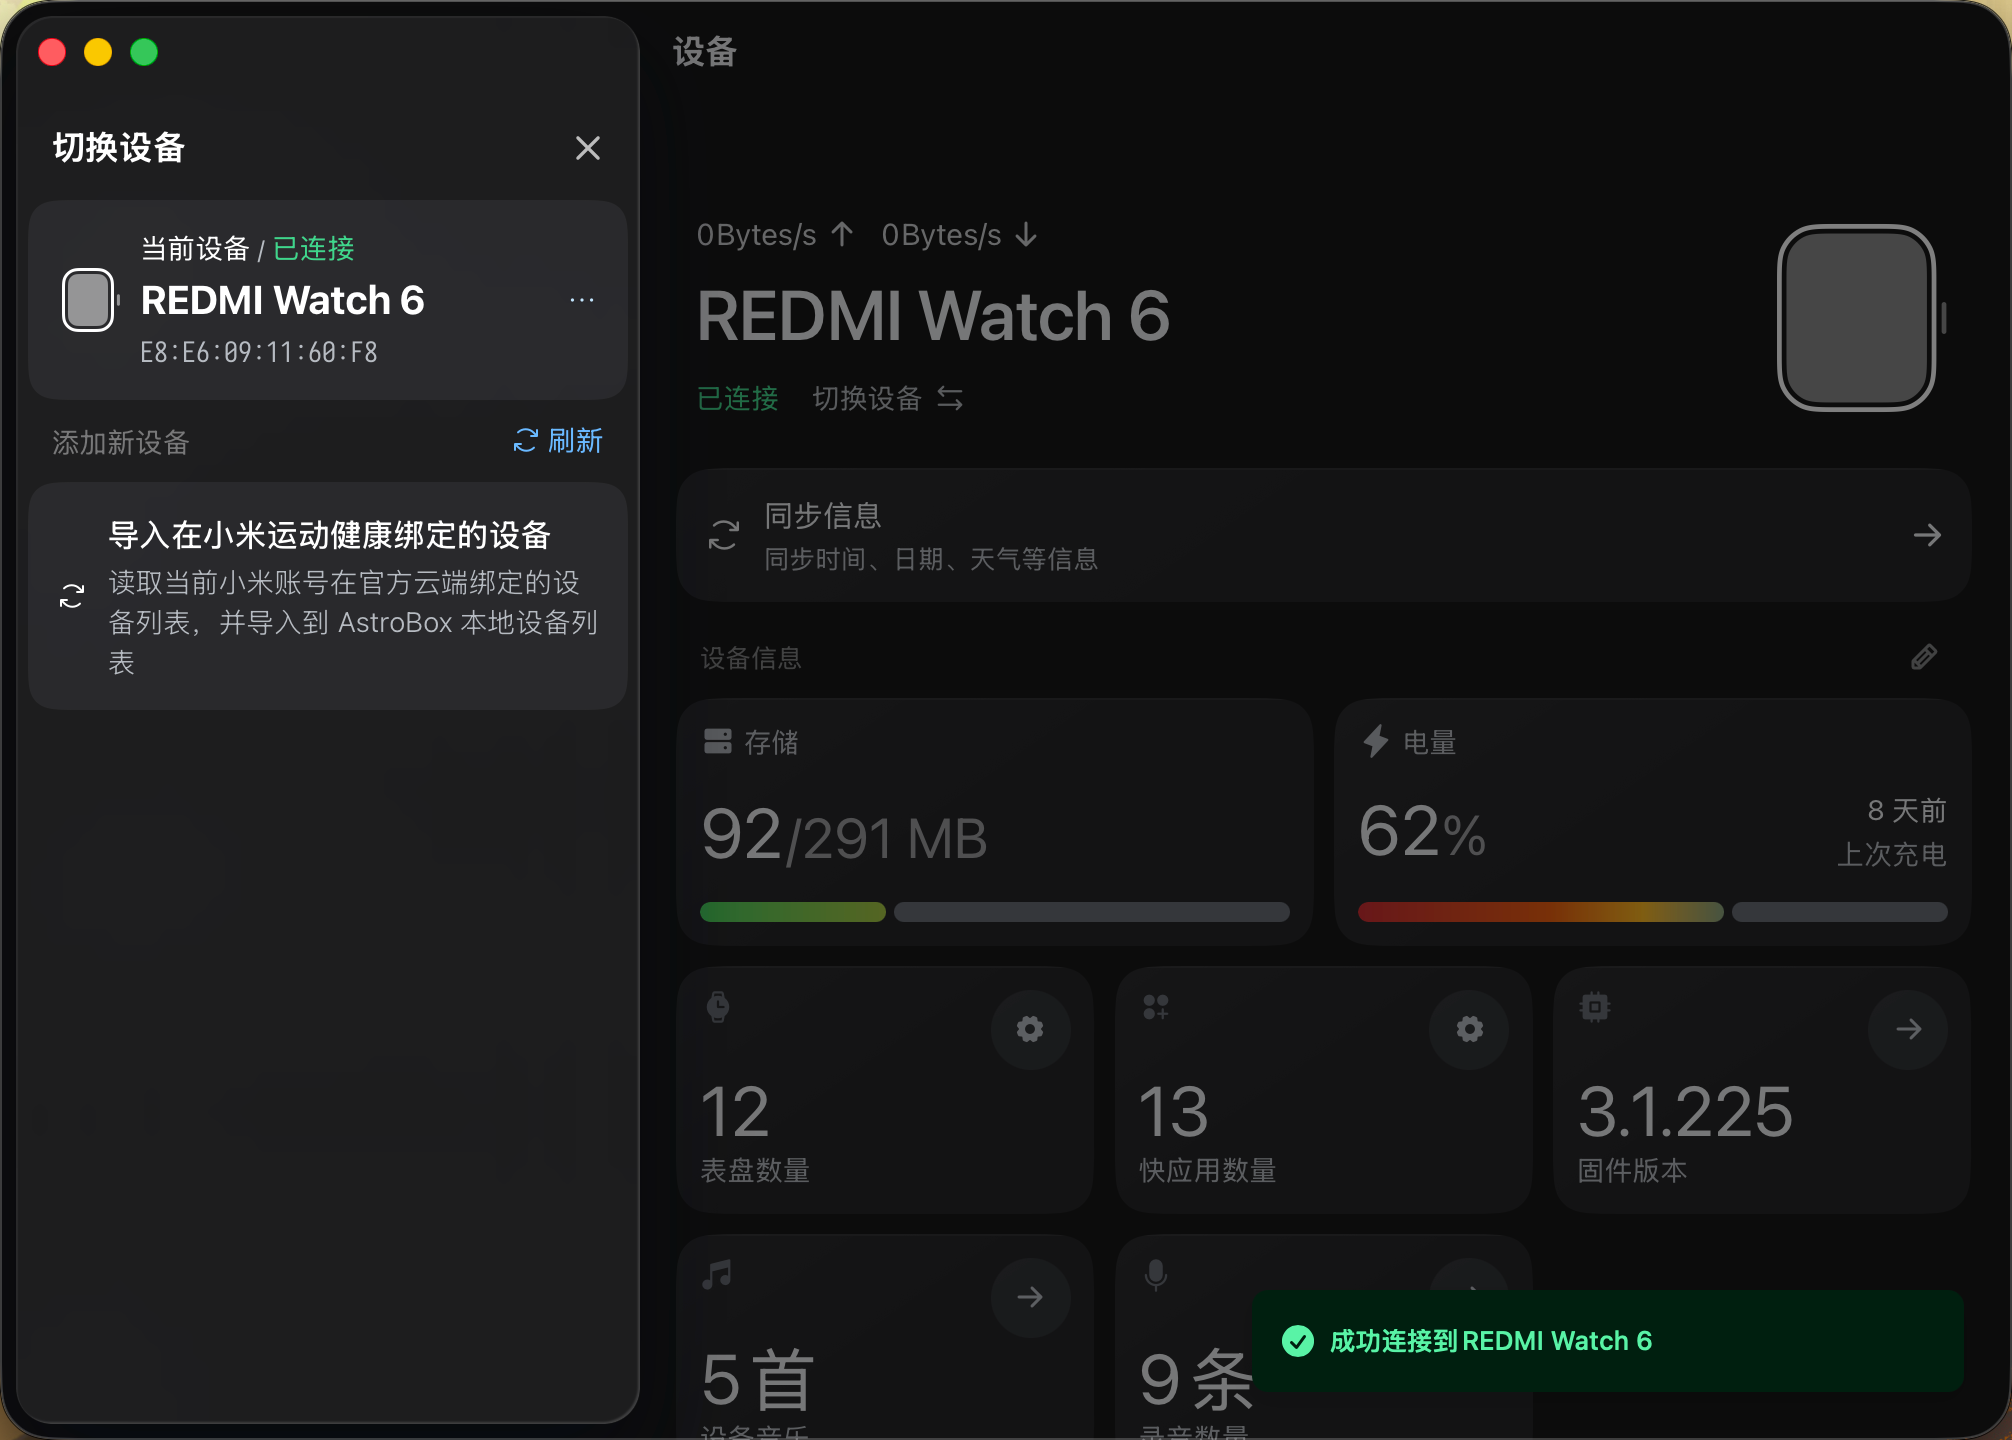
Task: Click the storage icon next to 存储
Action: tap(718, 741)
